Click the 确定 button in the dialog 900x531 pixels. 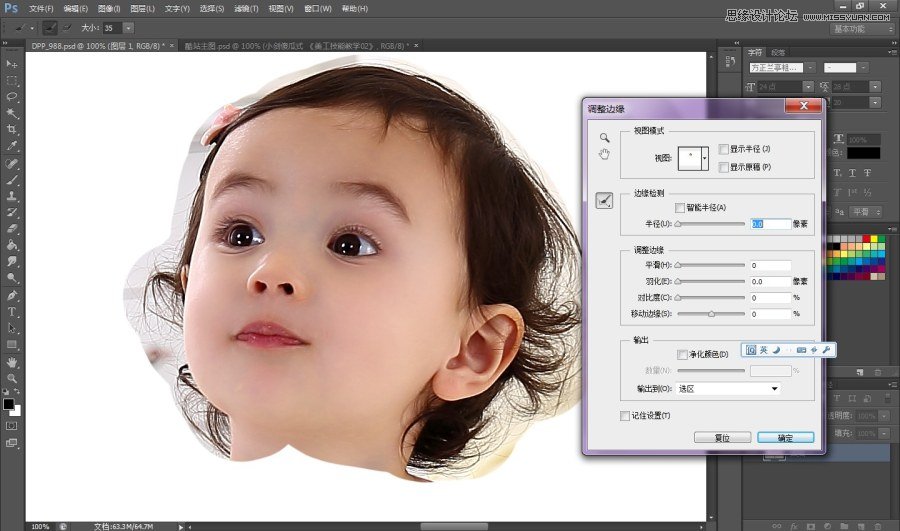tap(785, 437)
